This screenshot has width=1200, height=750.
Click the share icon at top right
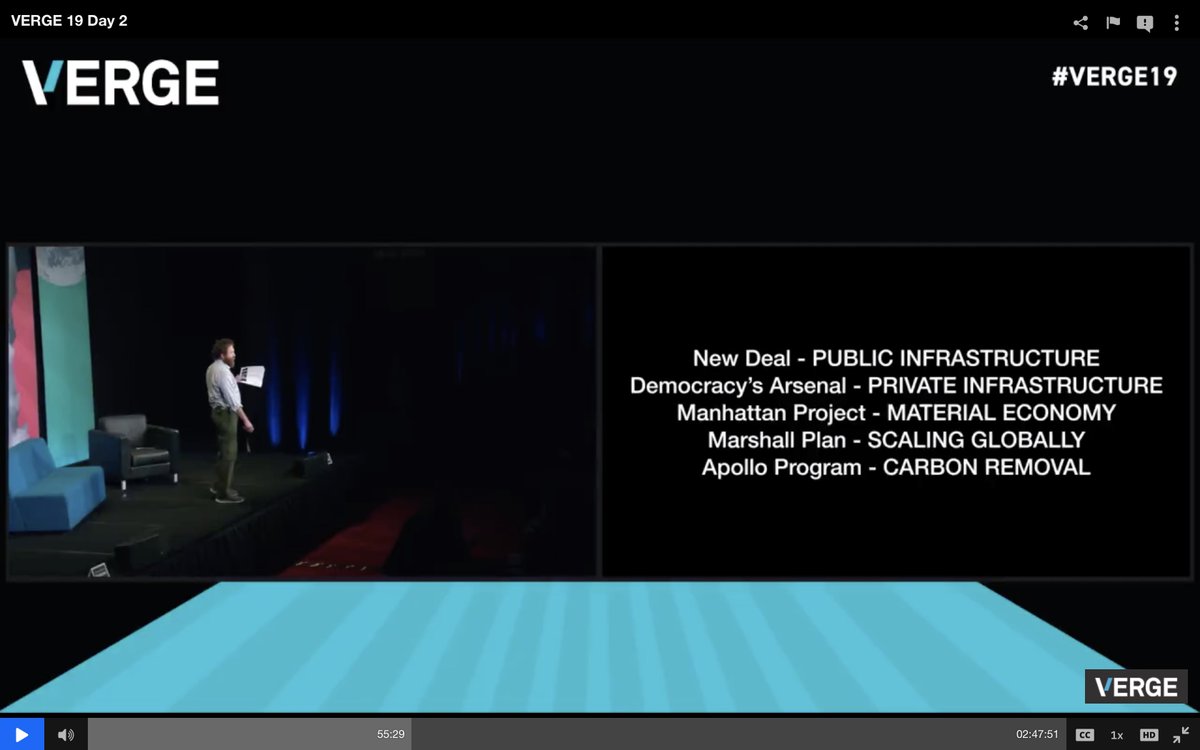[x=1081, y=22]
